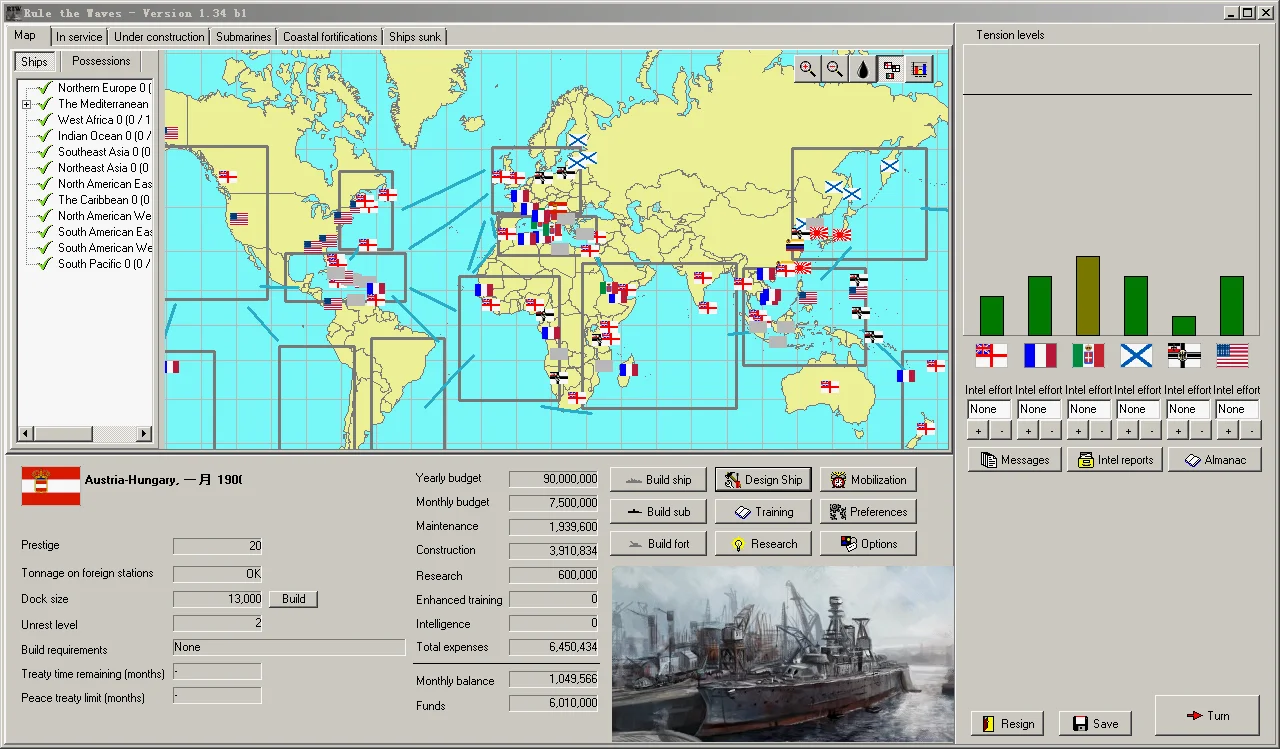Open Preferences
1280x749 pixels.
click(x=868, y=512)
